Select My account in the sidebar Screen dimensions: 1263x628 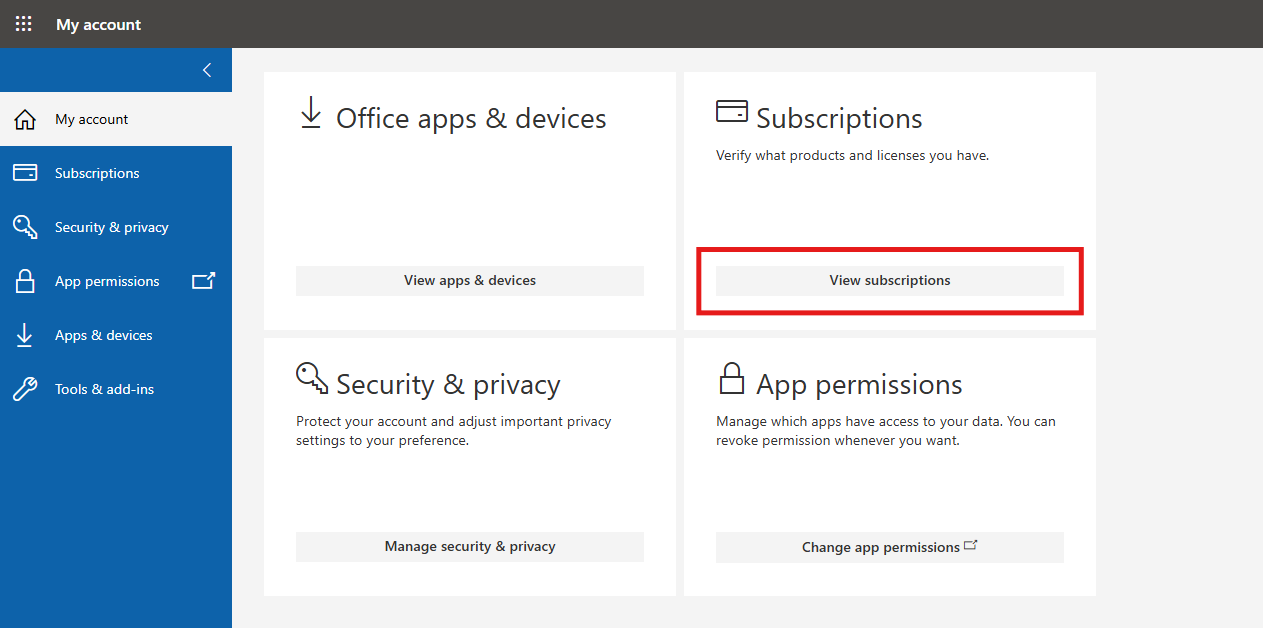[116, 119]
